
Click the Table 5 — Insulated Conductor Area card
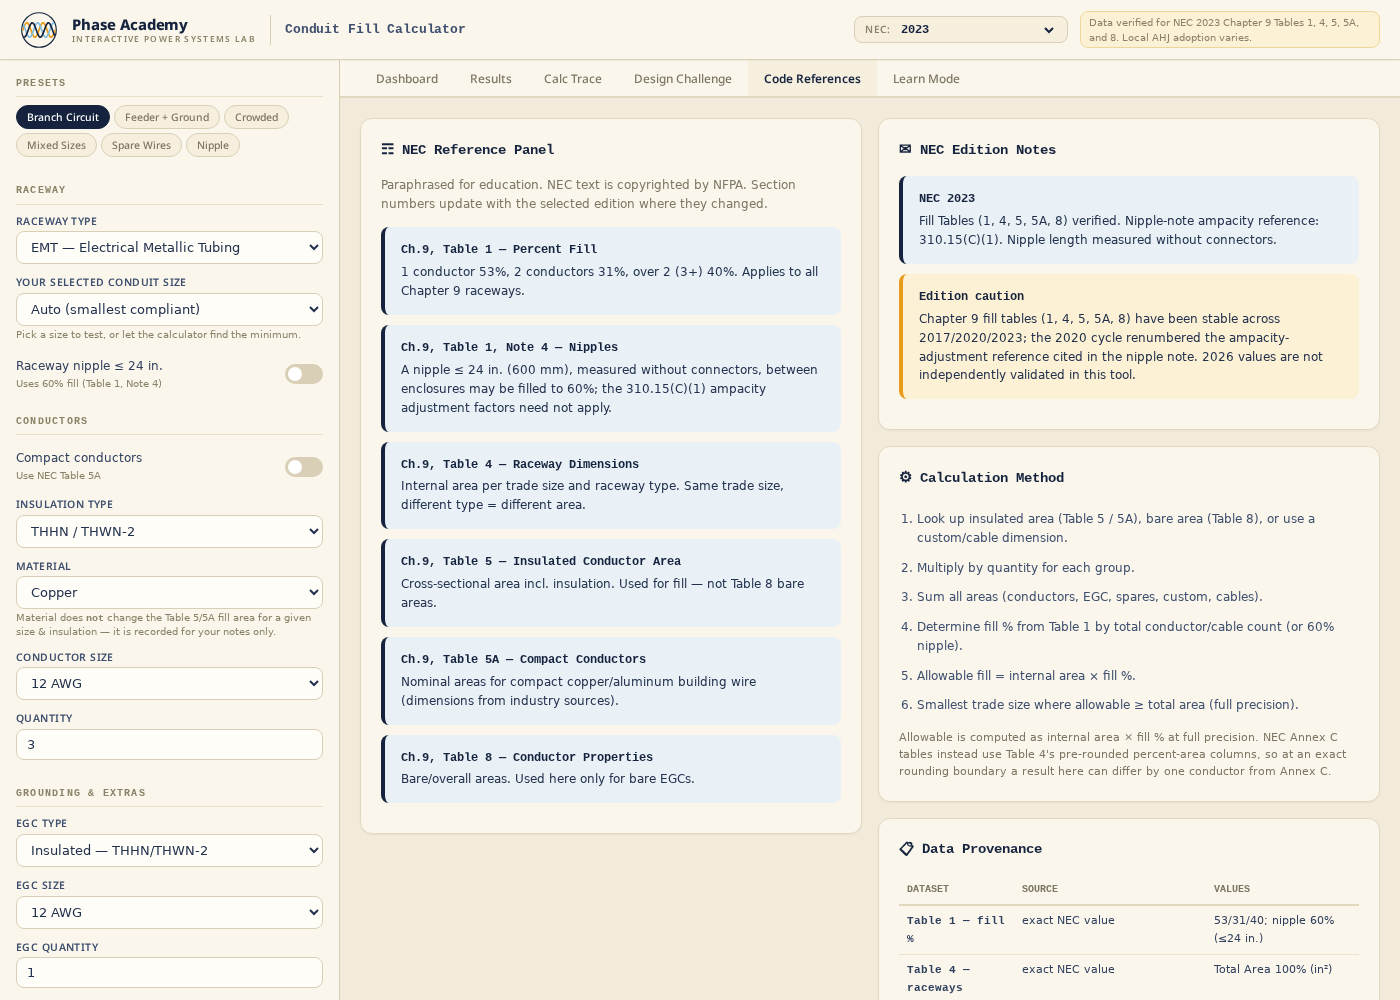click(x=611, y=583)
